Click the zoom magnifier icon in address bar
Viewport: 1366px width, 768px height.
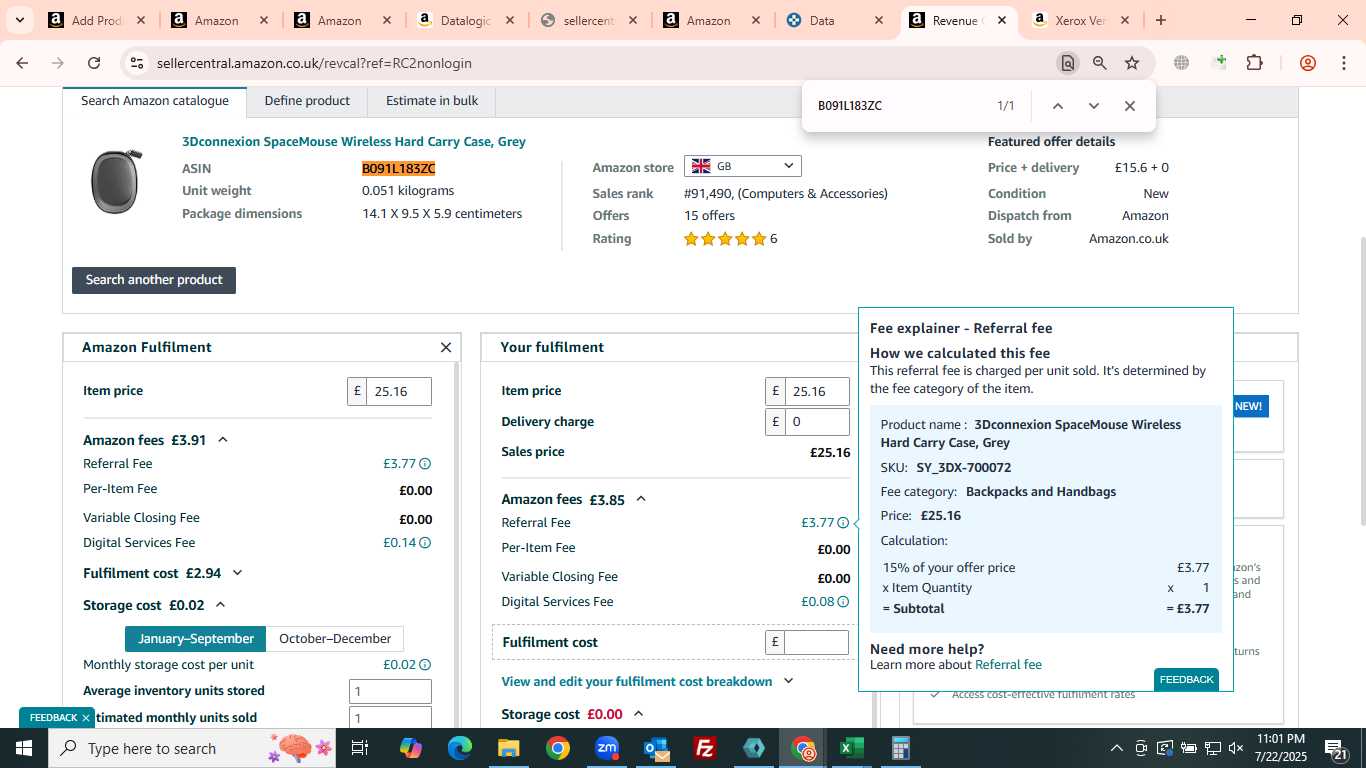(x=1100, y=63)
